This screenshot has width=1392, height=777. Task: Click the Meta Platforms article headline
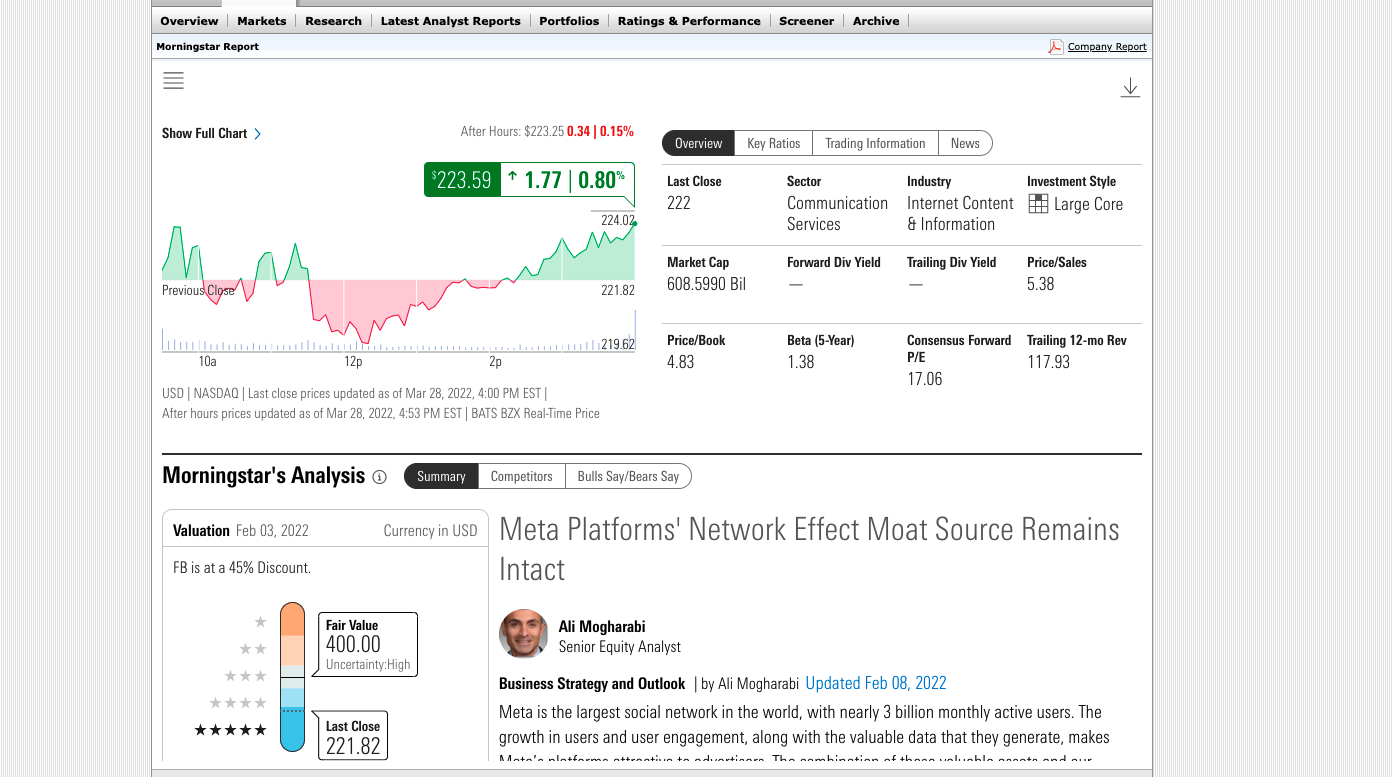[x=810, y=549]
